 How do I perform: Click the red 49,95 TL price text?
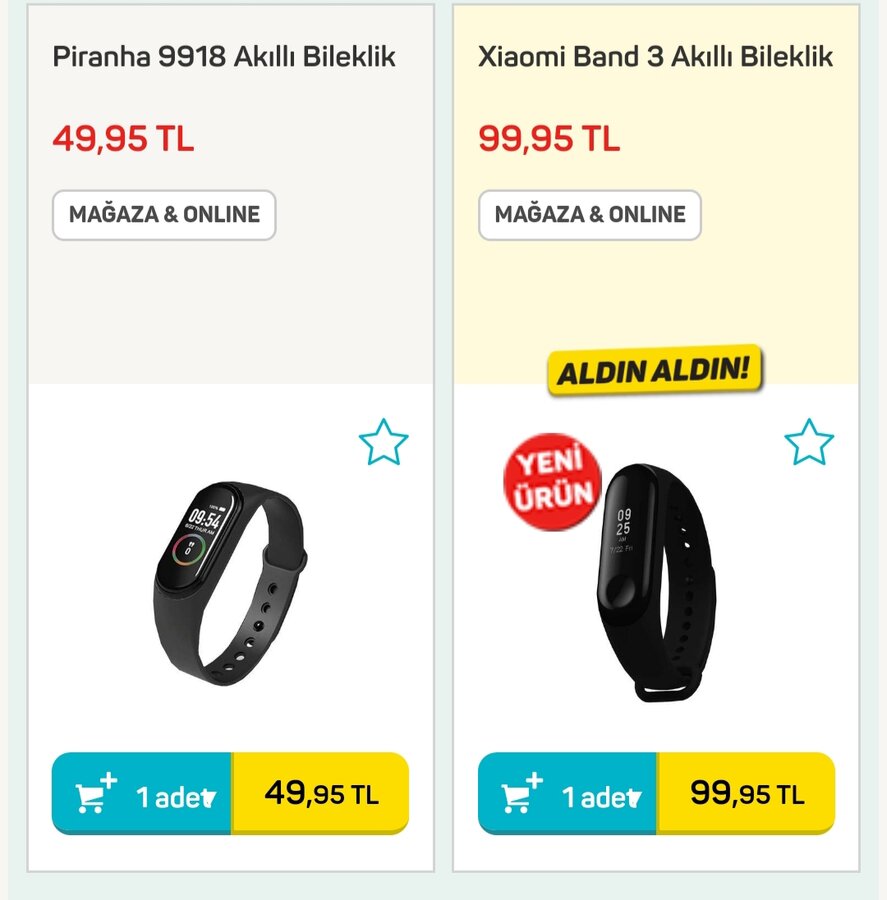click(x=123, y=139)
